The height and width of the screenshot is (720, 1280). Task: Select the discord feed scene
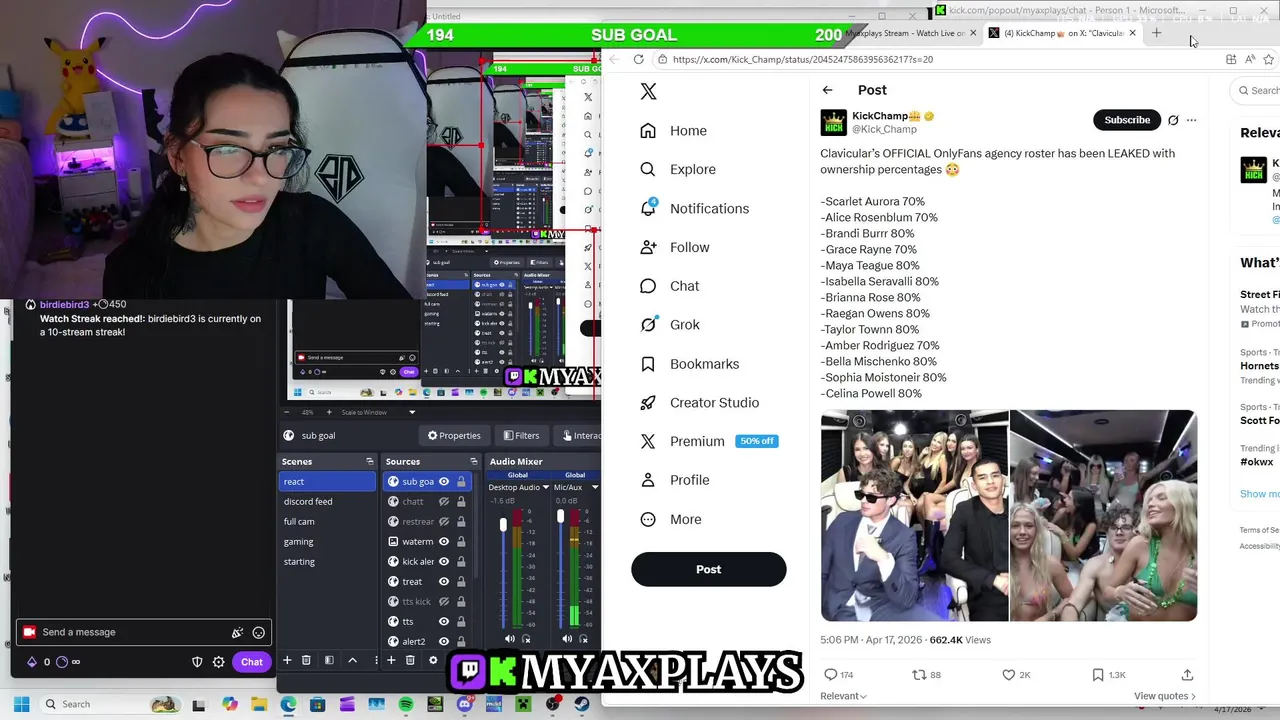327,501
